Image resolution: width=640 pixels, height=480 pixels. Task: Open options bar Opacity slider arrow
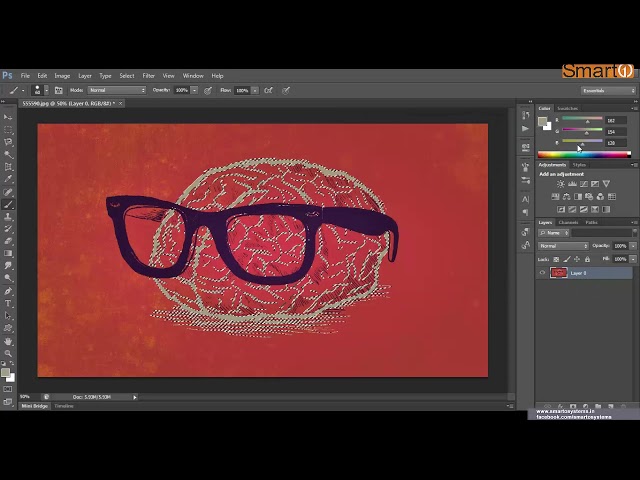pyautogui.click(x=195, y=90)
